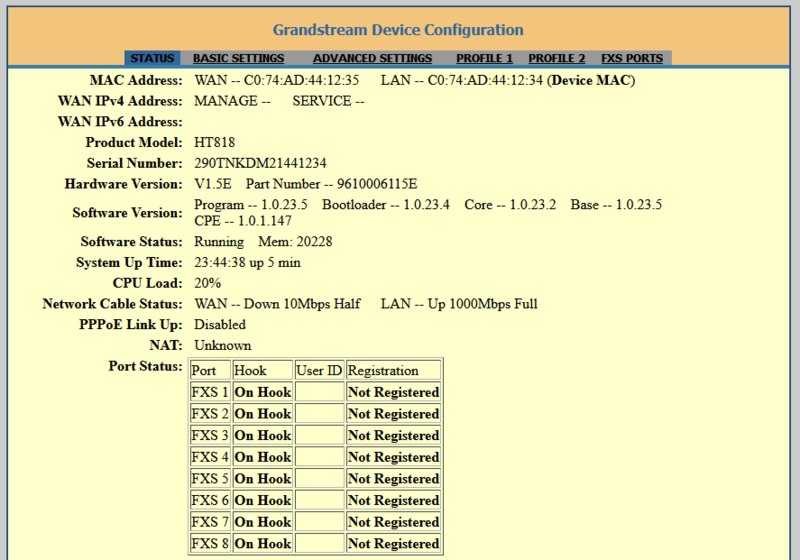The width and height of the screenshot is (800, 560).
Task: Click On Hook status for FXS 1
Action: click(263, 392)
